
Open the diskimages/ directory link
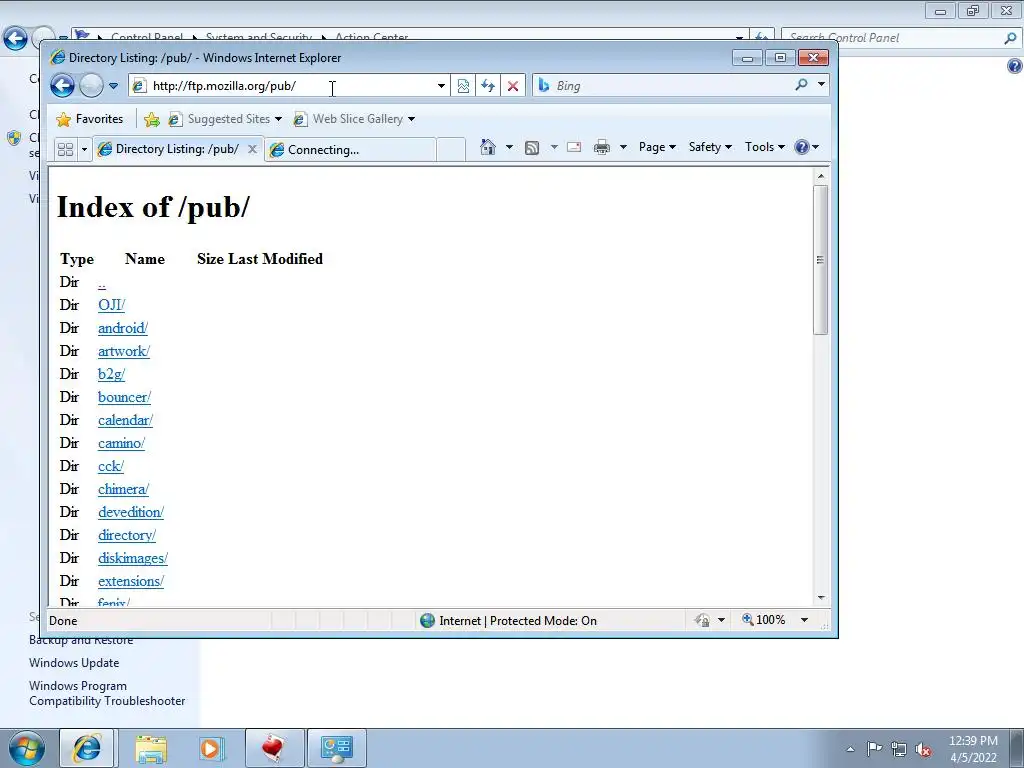(133, 558)
